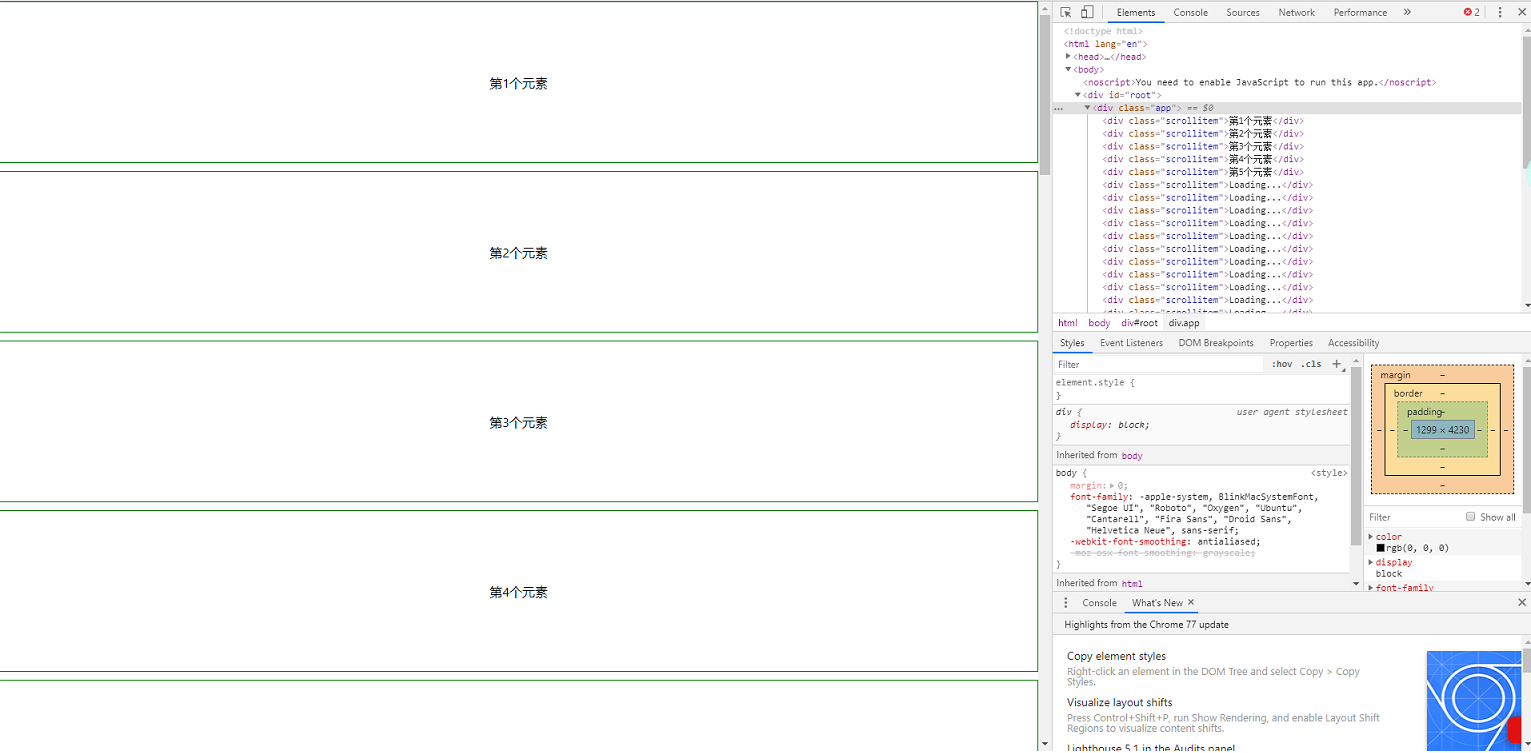
Task: Close the What's New drawer tab
Action: (x=1191, y=602)
